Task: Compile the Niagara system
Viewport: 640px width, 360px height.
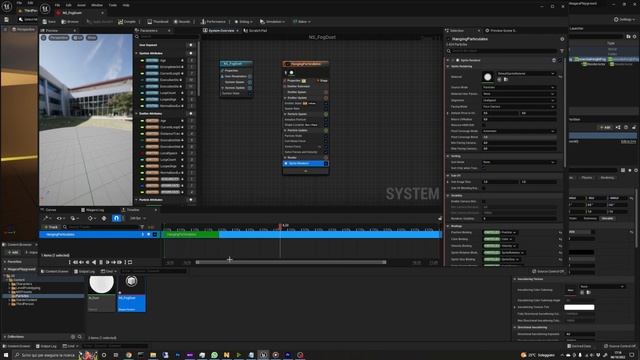Action: tap(127, 22)
